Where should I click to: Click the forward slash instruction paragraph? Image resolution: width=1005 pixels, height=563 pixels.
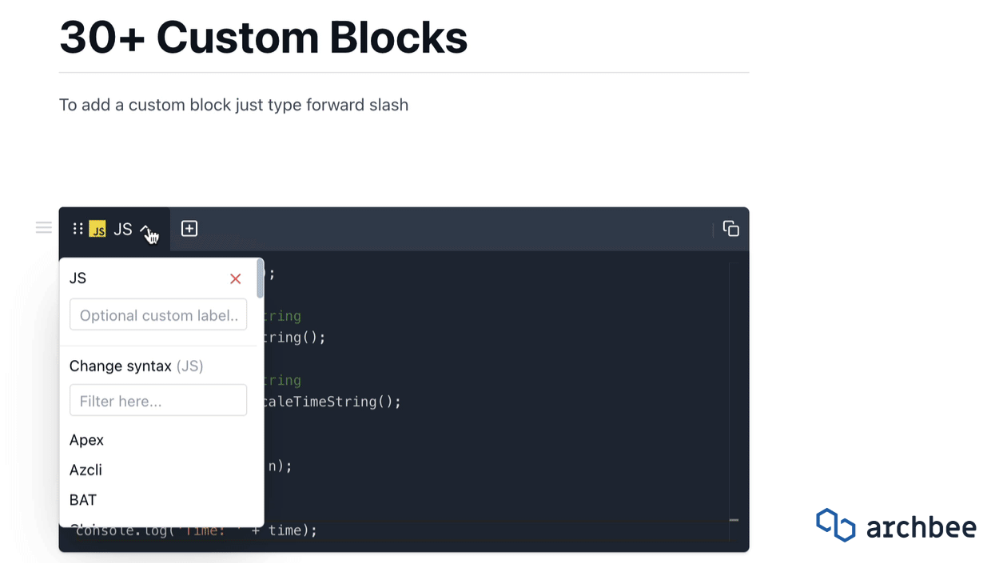234,105
